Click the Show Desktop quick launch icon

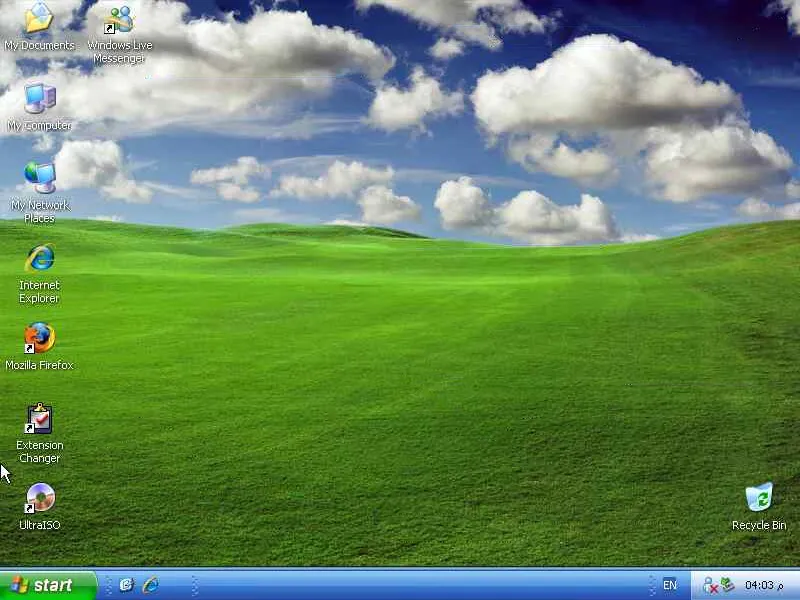tap(126, 585)
